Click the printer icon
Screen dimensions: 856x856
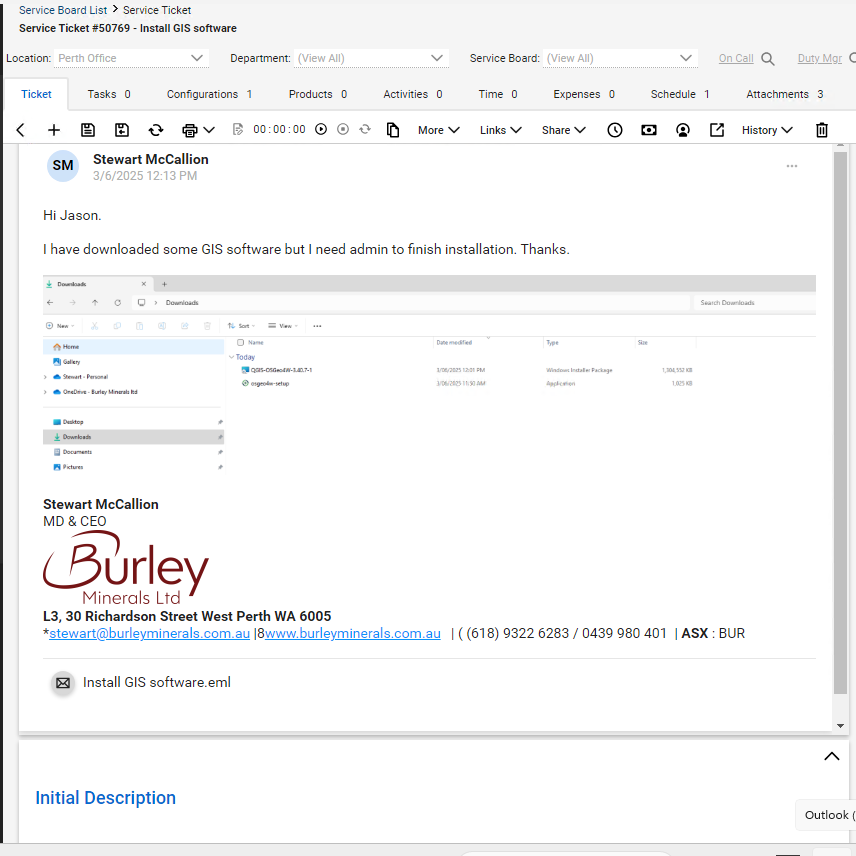(x=189, y=130)
